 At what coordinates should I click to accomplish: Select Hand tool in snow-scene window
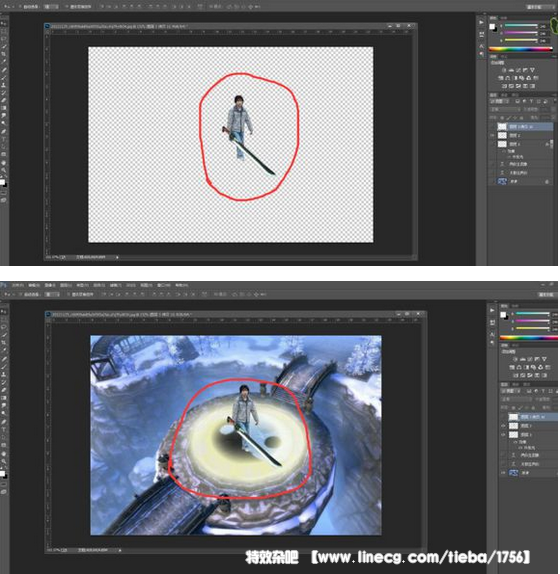[4, 454]
